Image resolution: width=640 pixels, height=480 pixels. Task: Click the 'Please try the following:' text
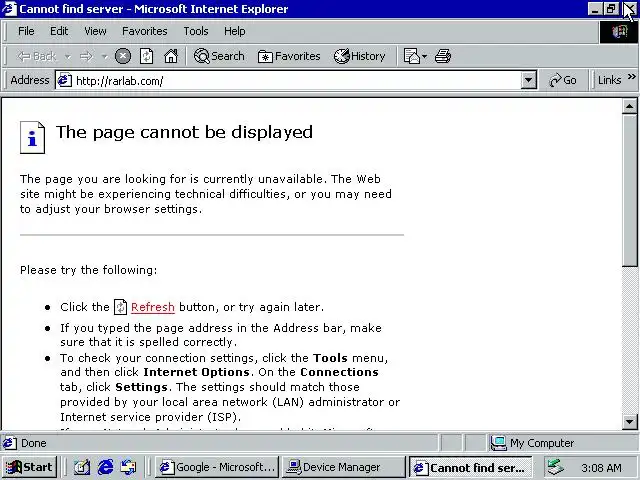[x=89, y=270]
